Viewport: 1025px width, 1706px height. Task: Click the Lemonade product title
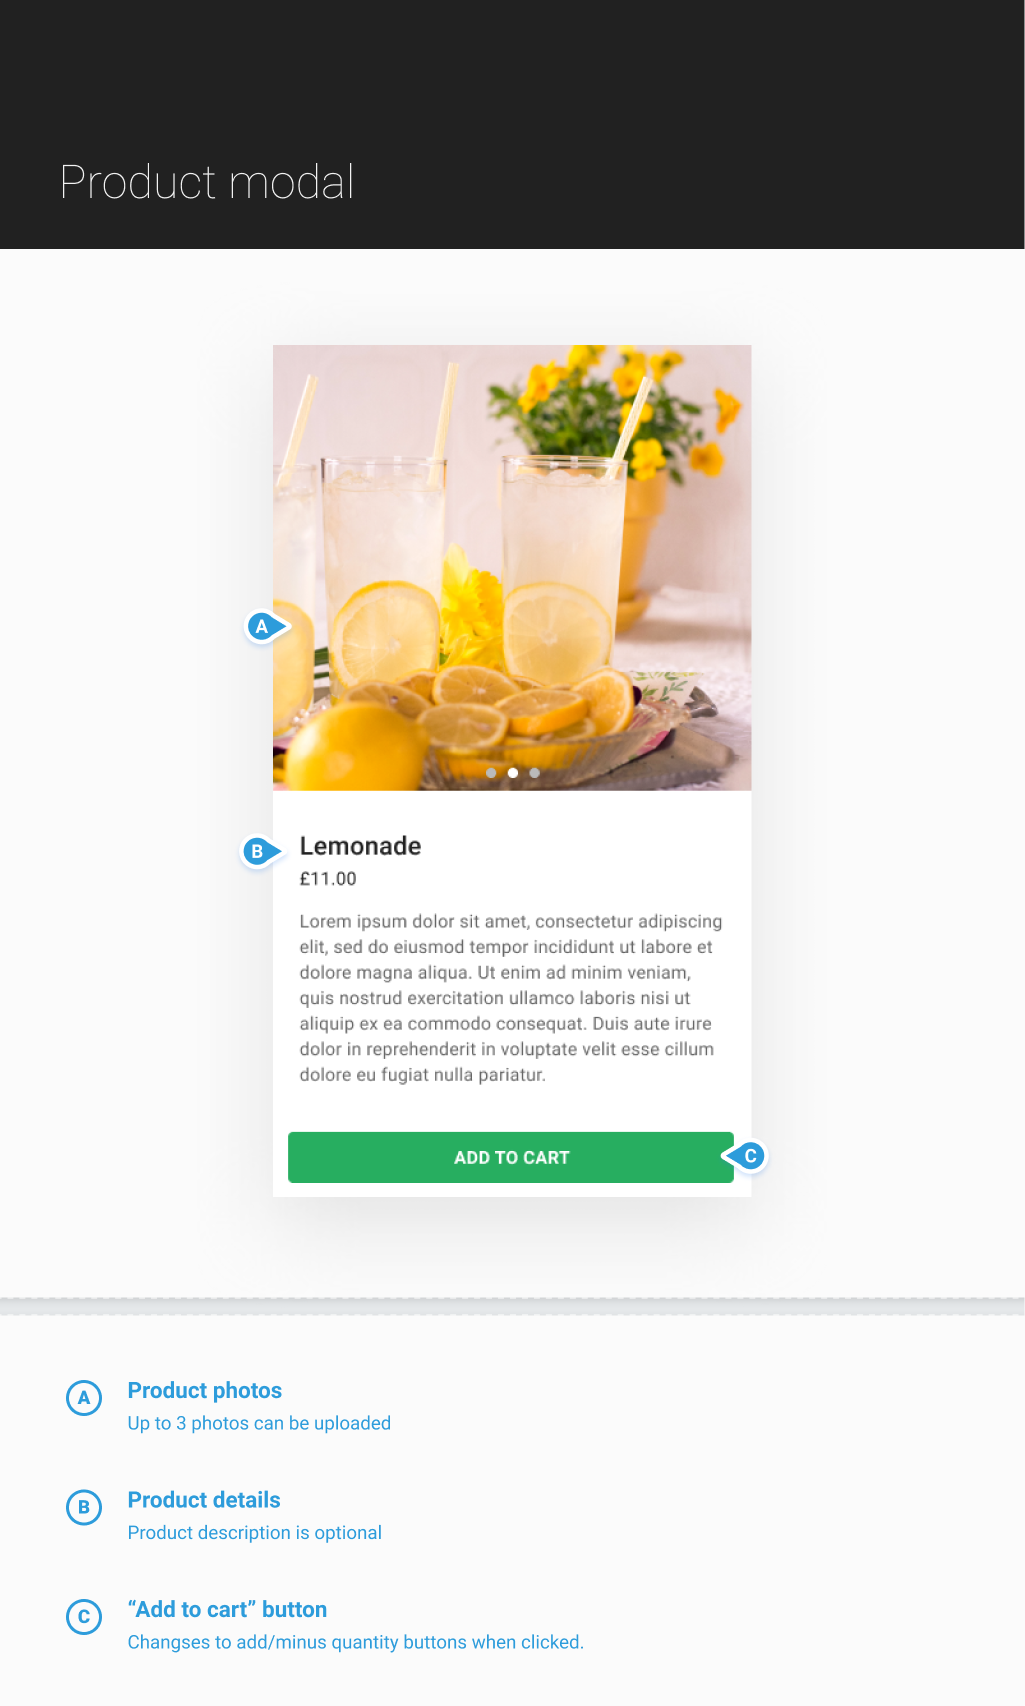pyautogui.click(x=360, y=846)
